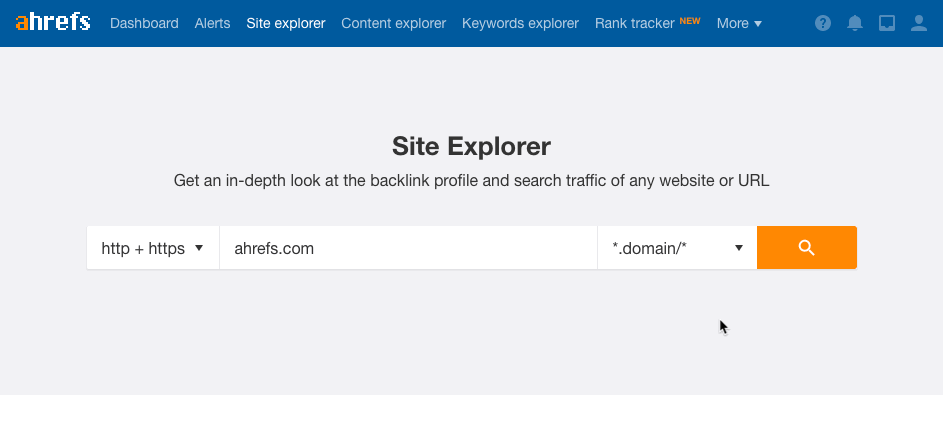
Task: Switch to Content explorer
Action: (x=393, y=23)
